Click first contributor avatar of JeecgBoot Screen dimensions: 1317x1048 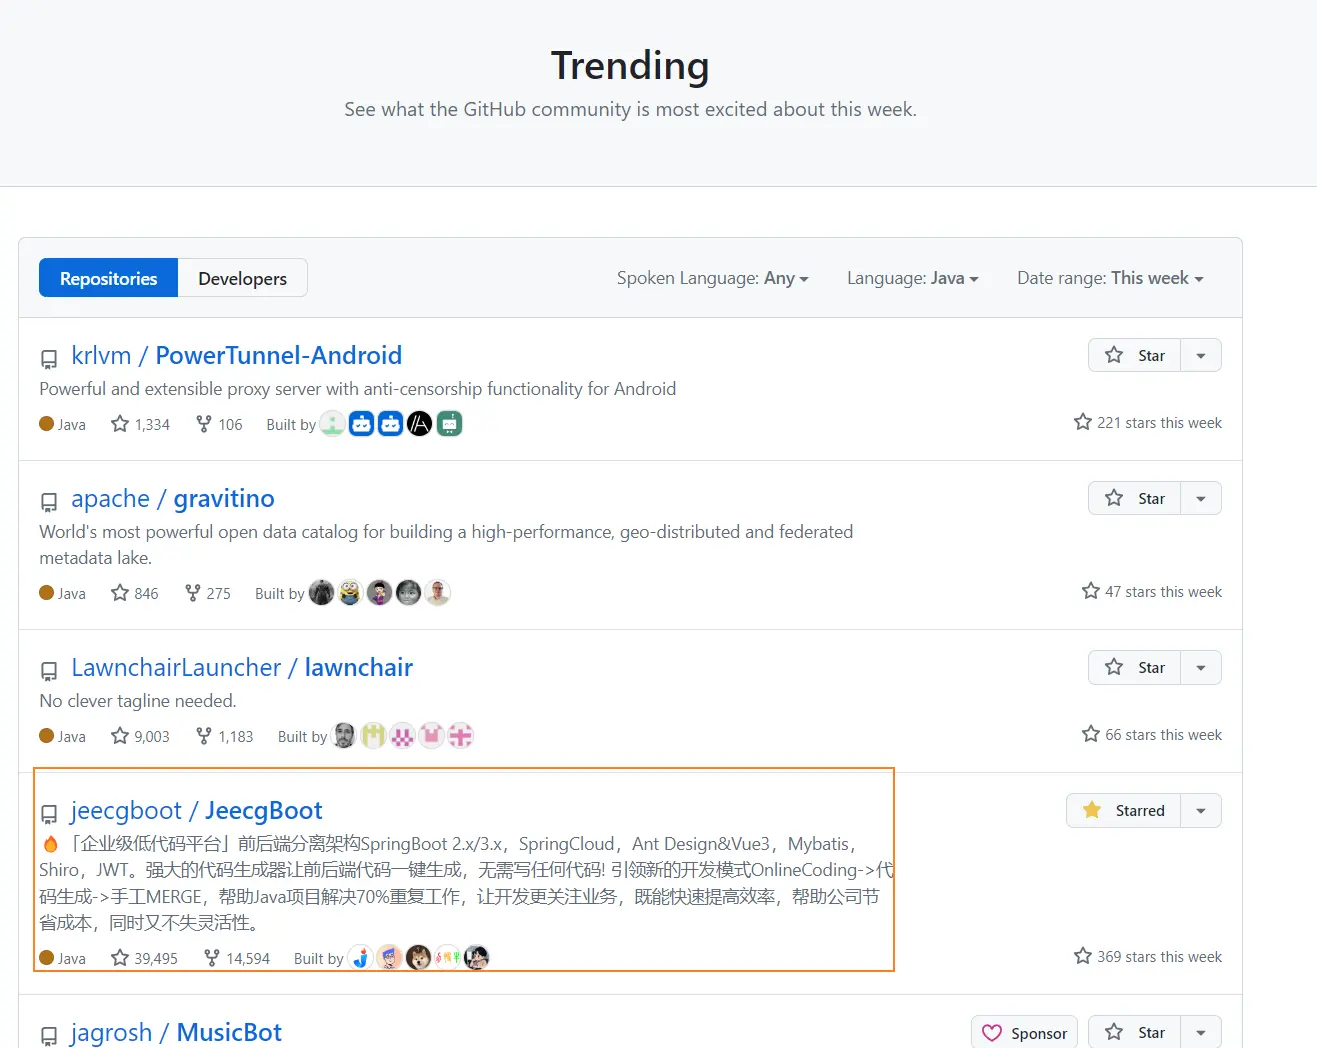(360, 958)
